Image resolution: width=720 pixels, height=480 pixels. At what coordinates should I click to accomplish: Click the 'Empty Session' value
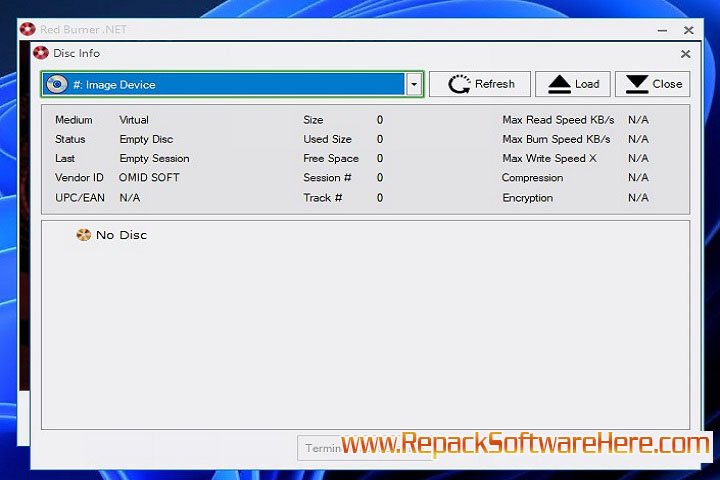pyautogui.click(x=154, y=158)
